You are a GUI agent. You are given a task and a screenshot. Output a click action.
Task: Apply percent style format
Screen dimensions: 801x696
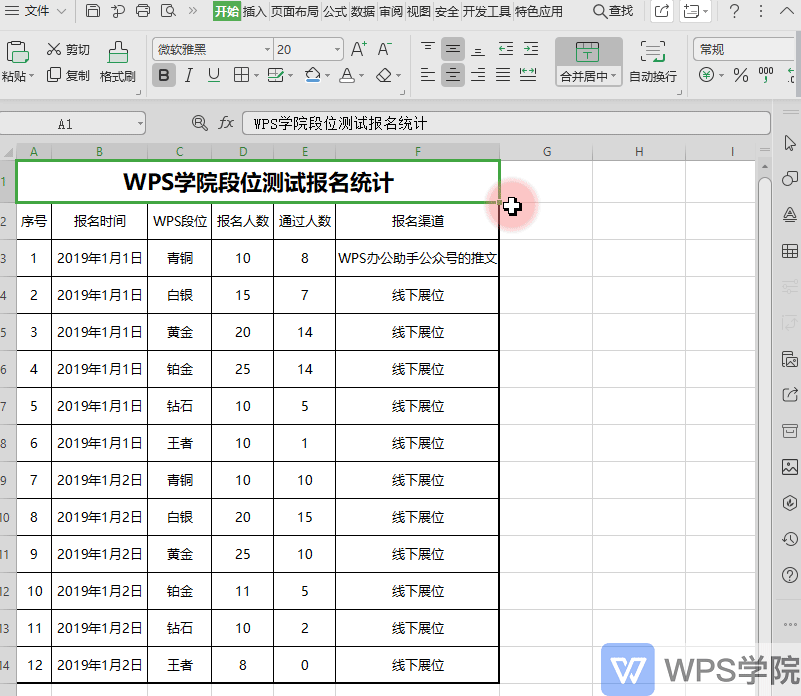[x=741, y=75]
